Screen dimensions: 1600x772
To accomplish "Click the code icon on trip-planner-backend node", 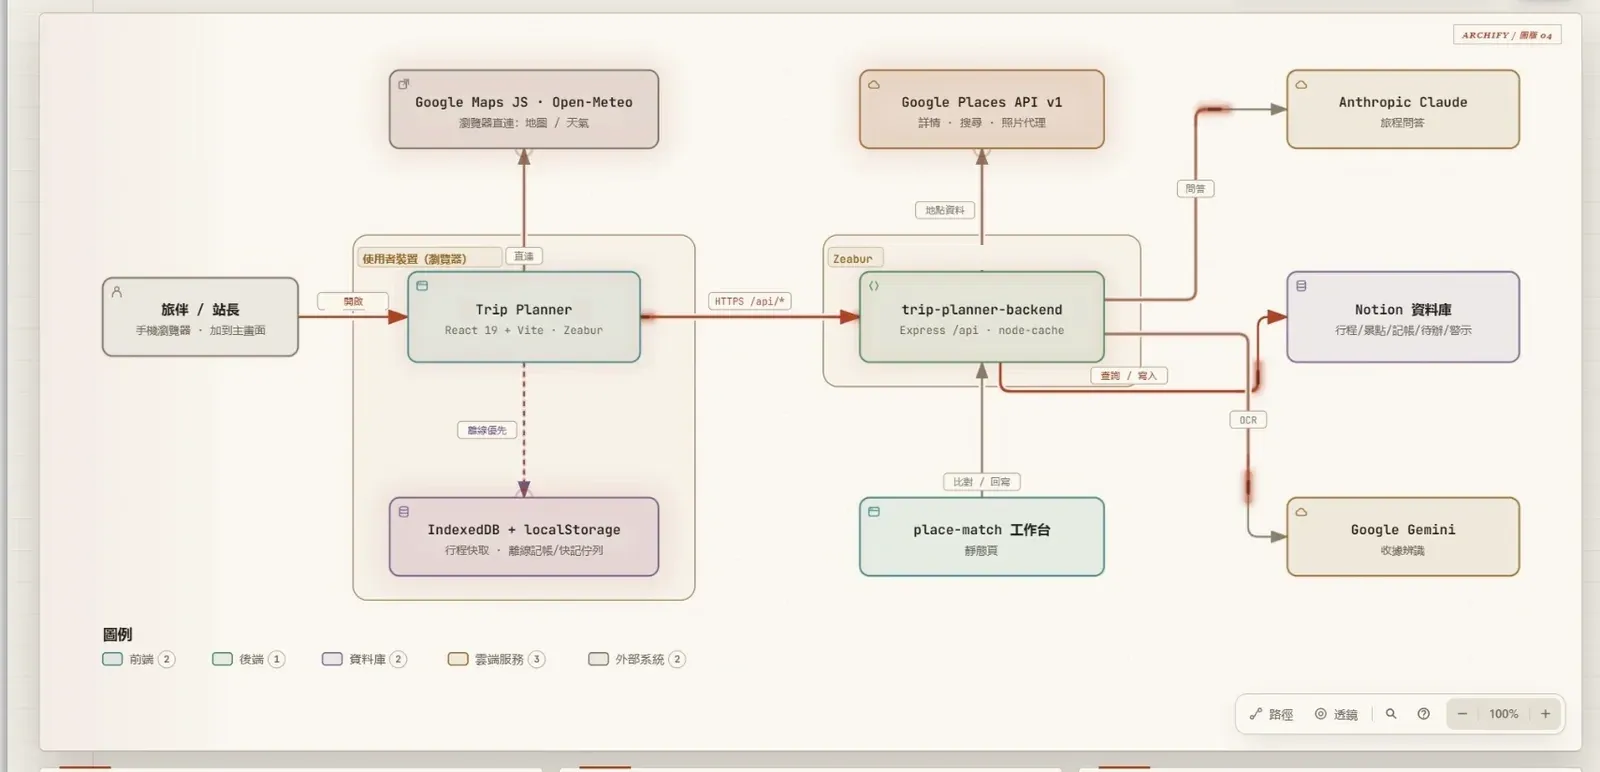I will click(874, 286).
